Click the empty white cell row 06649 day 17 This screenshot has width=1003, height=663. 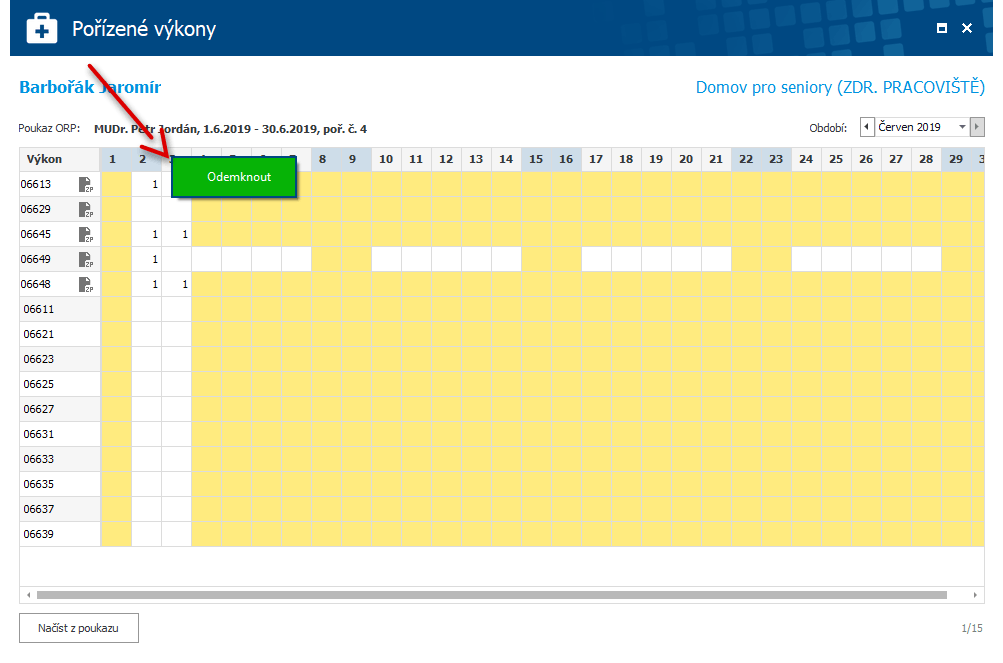(x=596, y=259)
